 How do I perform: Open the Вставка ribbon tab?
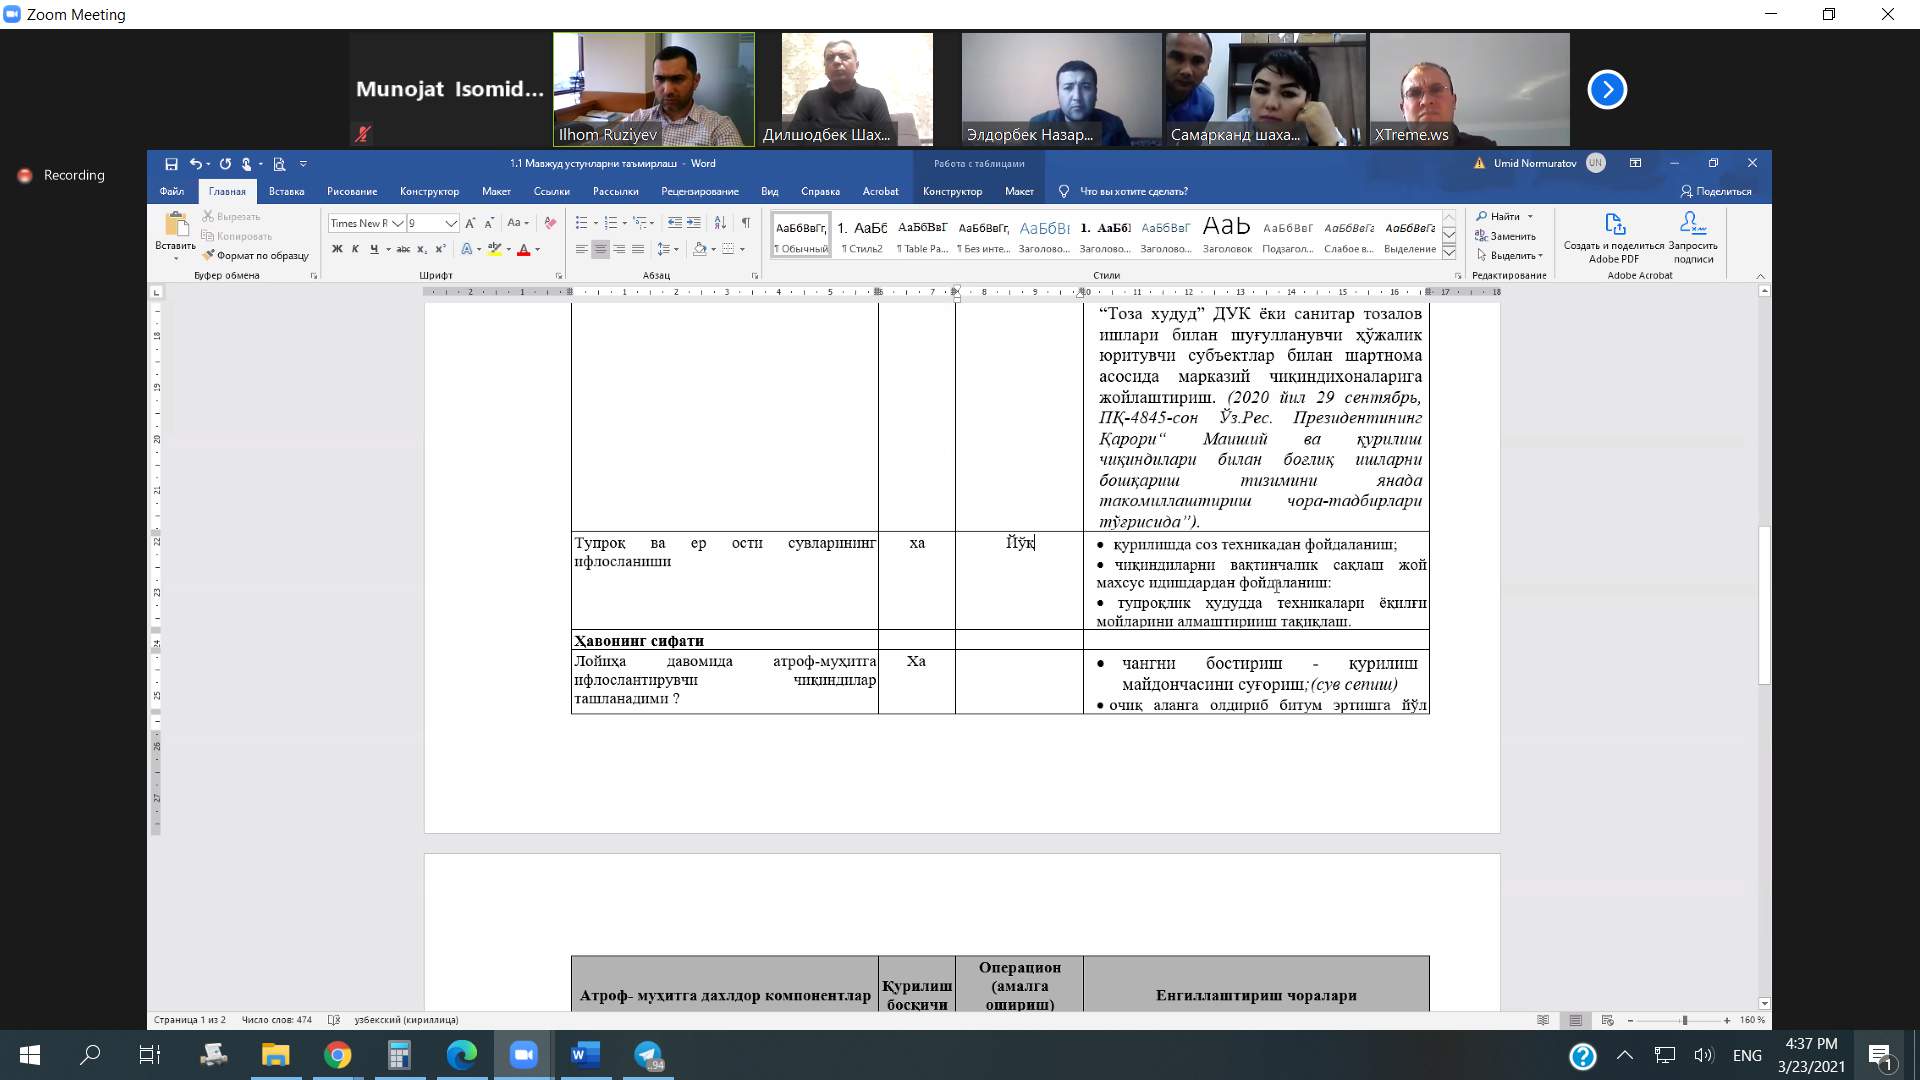pos(286,191)
